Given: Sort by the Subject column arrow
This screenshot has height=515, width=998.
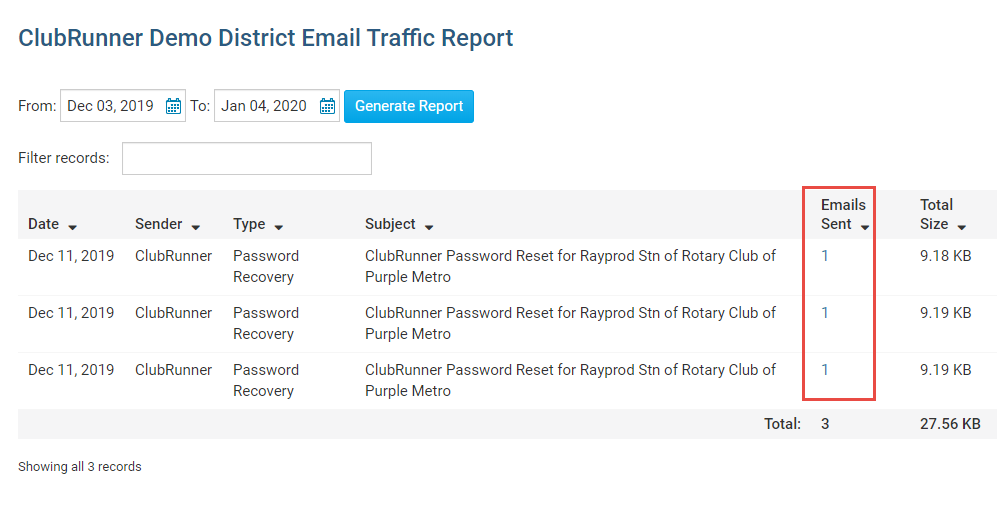Looking at the screenshot, I should point(428,227).
